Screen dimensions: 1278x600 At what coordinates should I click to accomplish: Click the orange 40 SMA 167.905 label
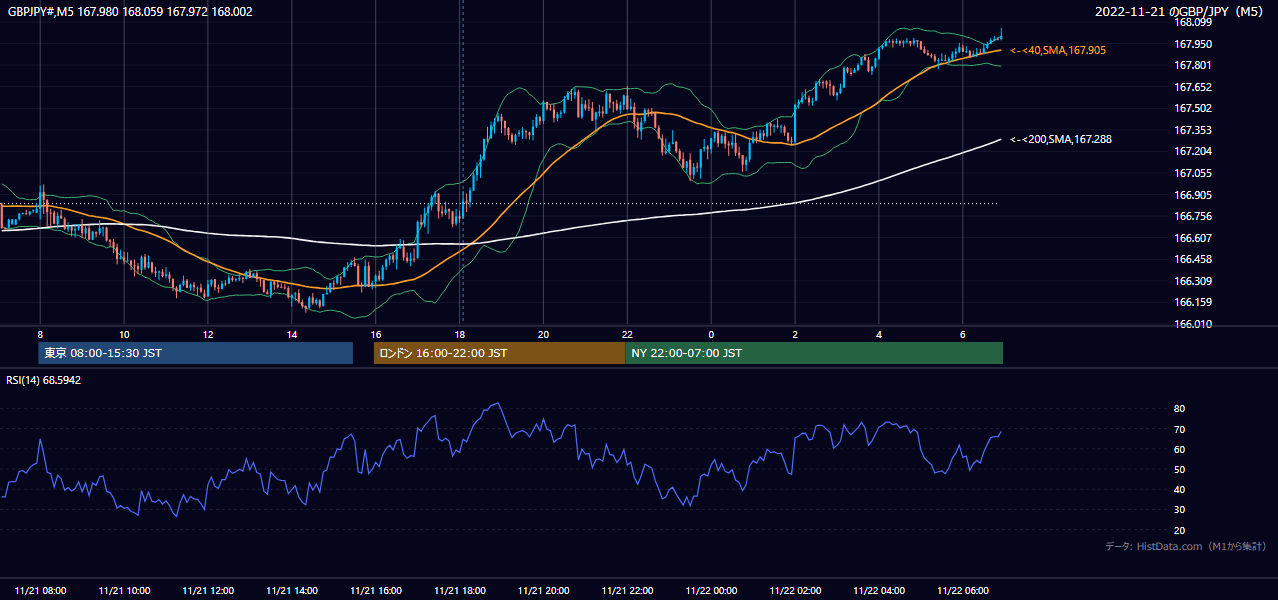1058,50
